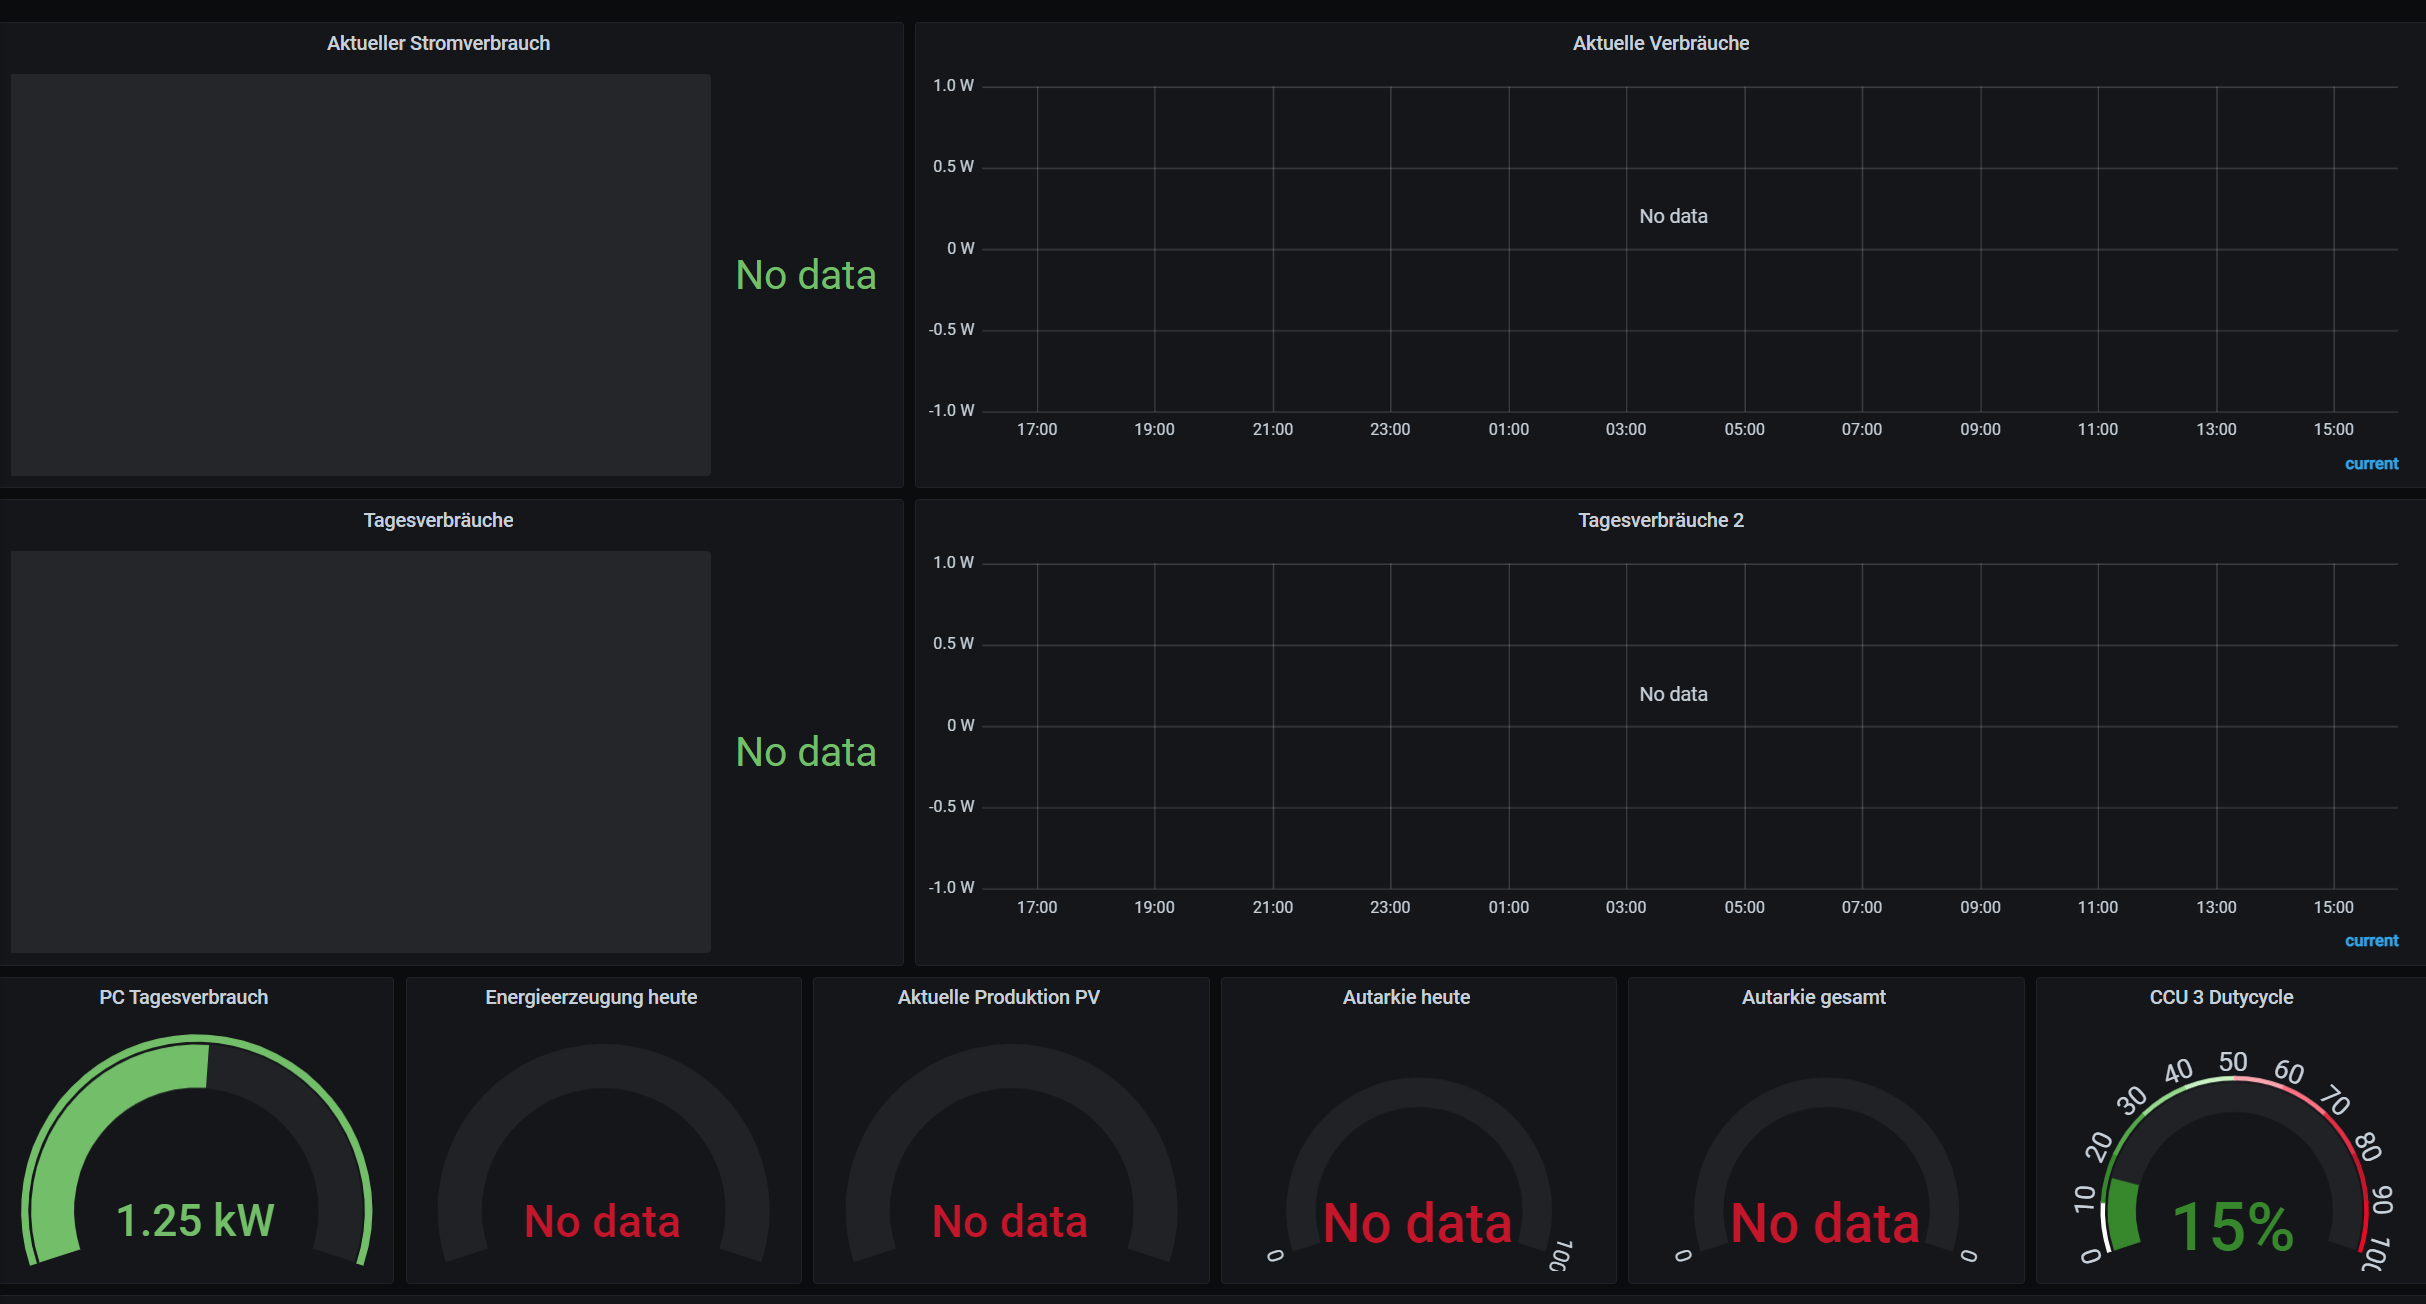
Task: Open the Aktueller Stromverbrauch panel title menu
Action: [438, 43]
